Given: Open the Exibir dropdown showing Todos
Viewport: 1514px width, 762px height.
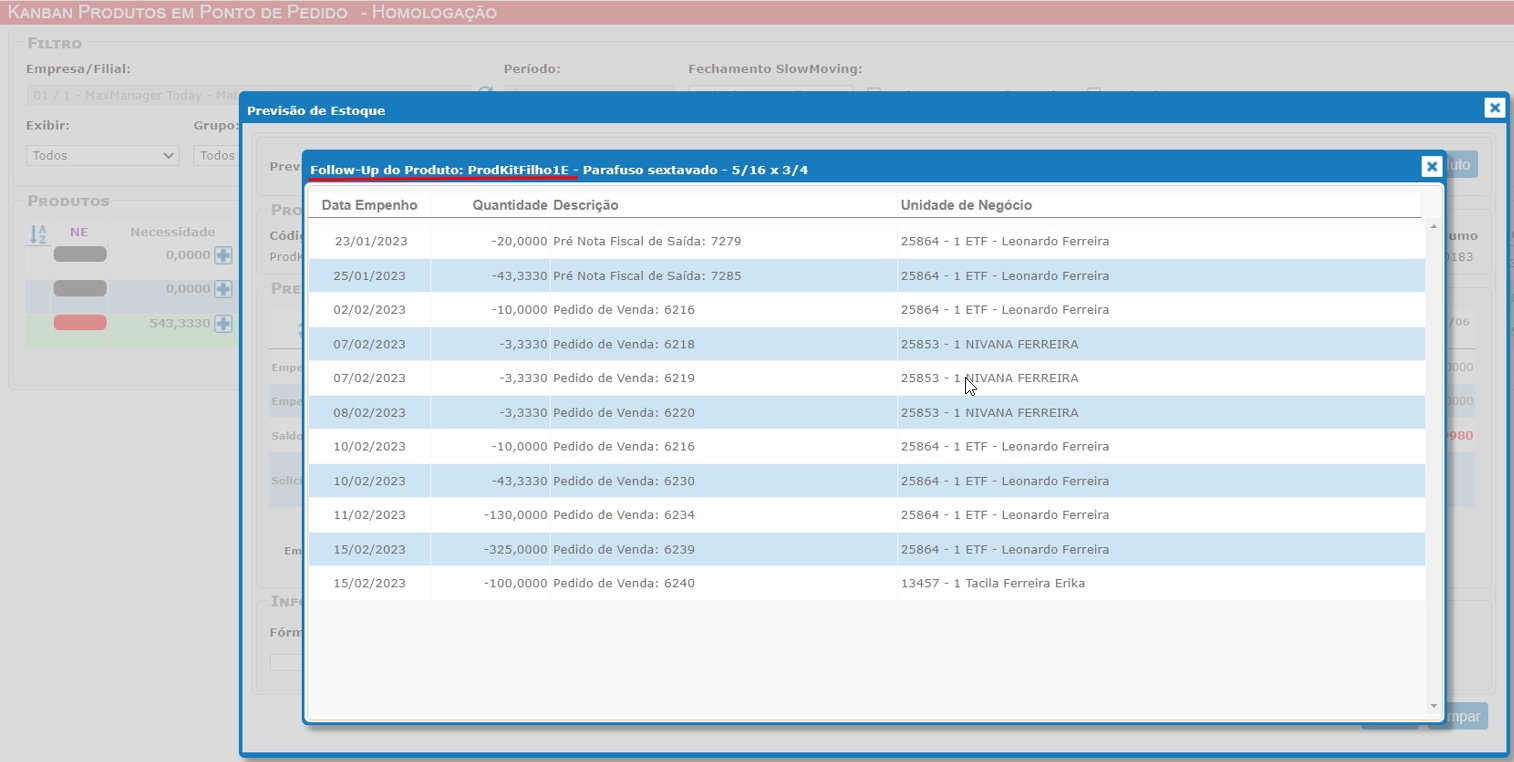Looking at the screenshot, I should [102, 156].
